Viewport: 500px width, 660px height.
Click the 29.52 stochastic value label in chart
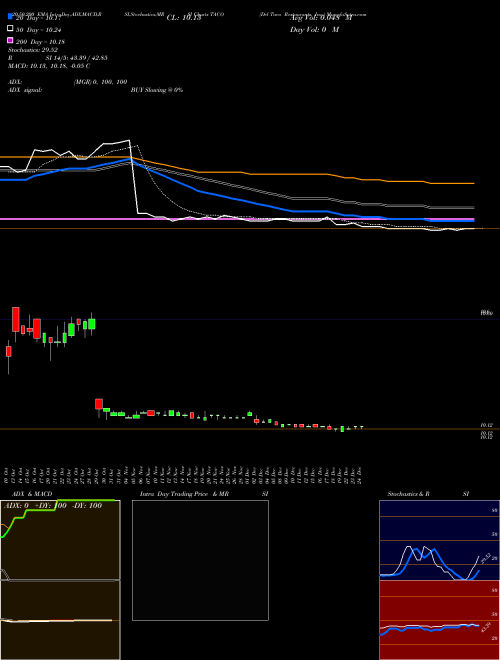486,558
